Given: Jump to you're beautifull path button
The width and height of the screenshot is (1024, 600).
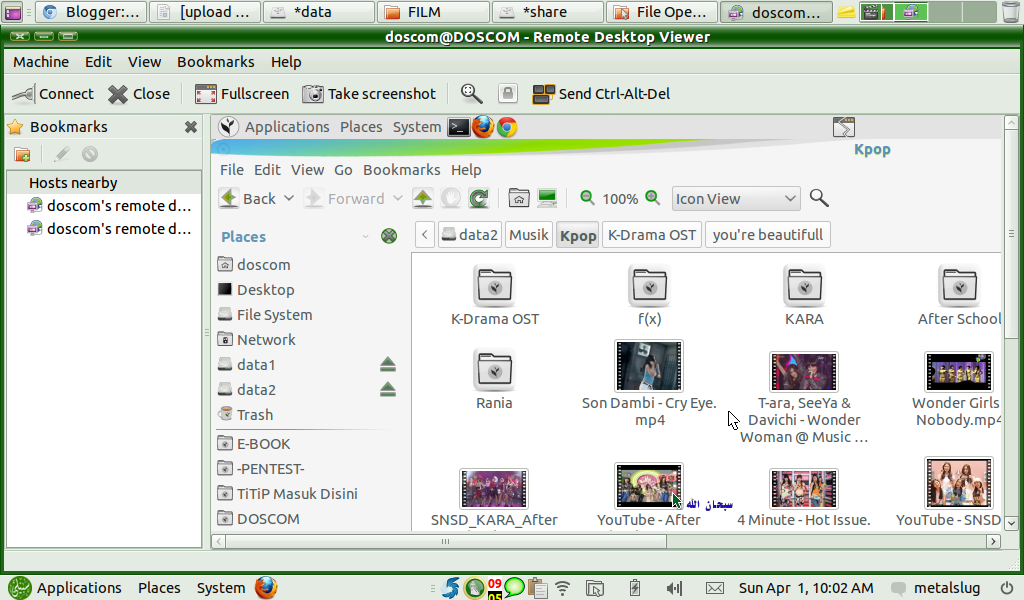Looking at the screenshot, I should coord(768,235).
